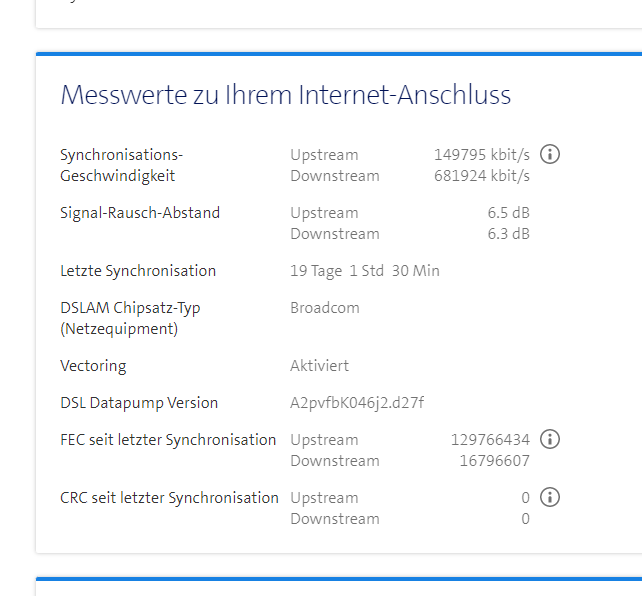Click the Broadcom chipset value
Screen dimensions: 642x596
click(x=324, y=308)
